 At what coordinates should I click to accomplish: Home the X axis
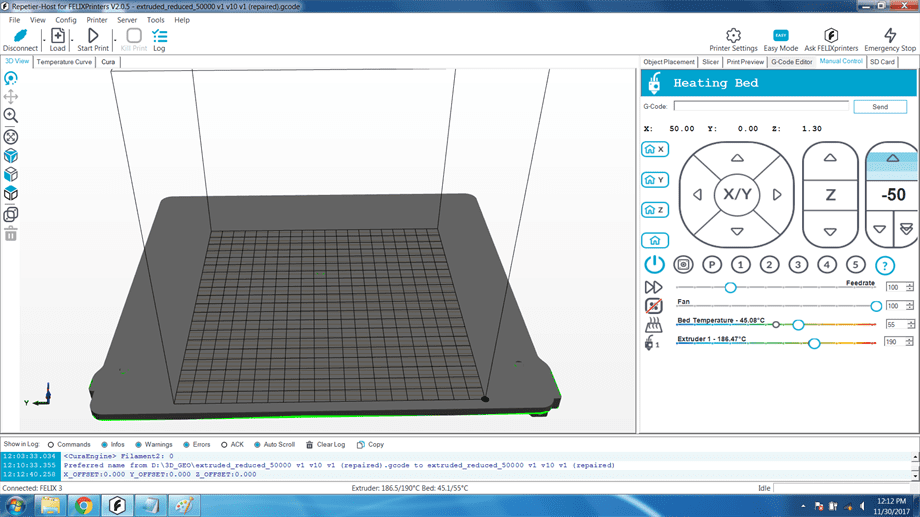[655, 149]
